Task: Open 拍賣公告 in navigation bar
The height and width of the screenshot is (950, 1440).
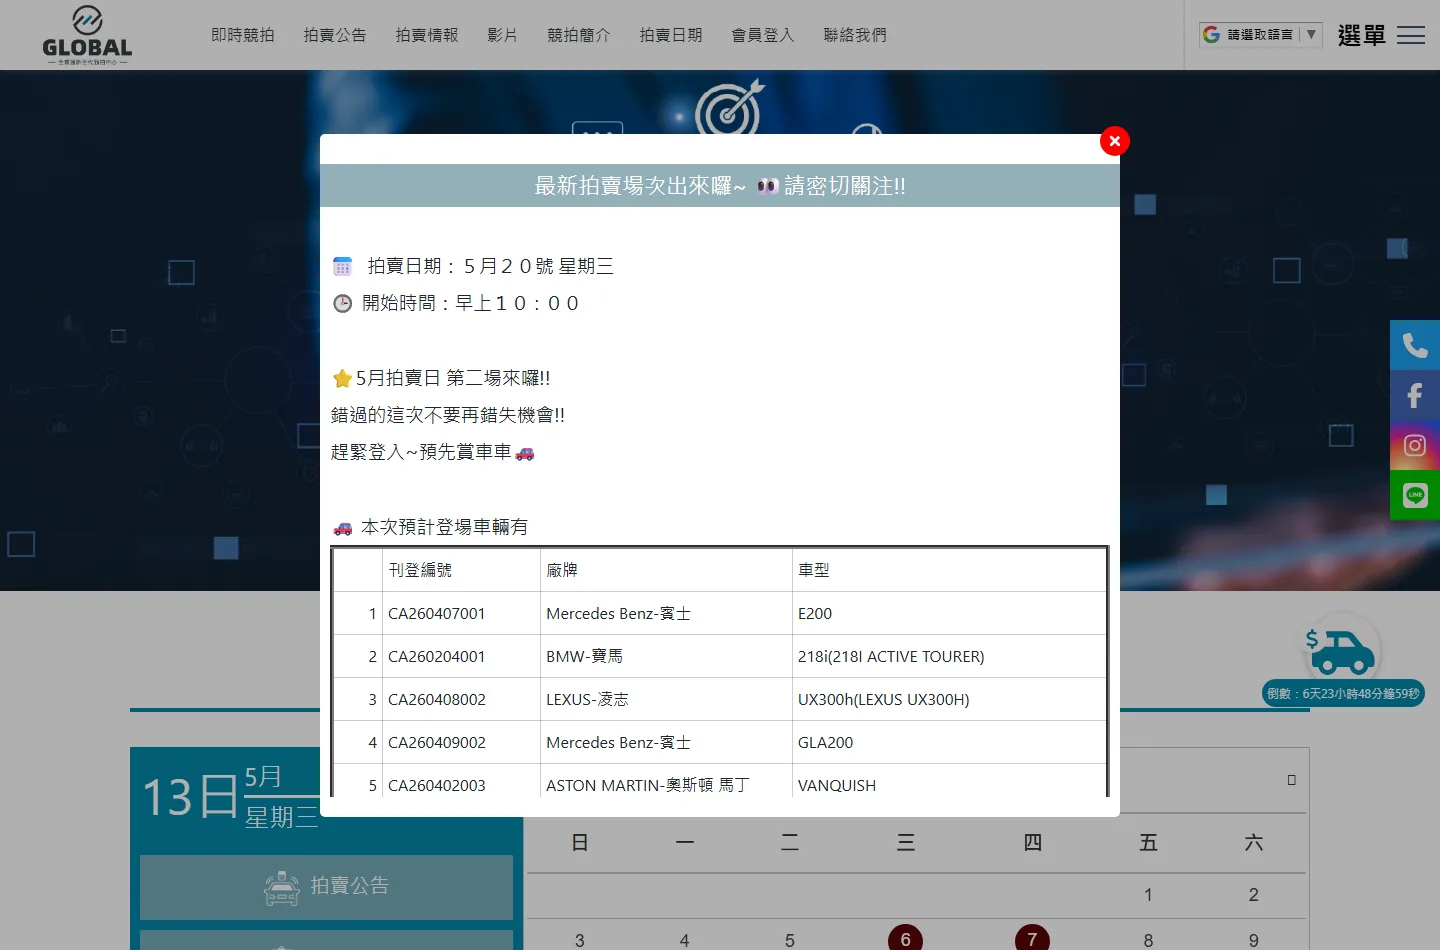Action: point(335,35)
